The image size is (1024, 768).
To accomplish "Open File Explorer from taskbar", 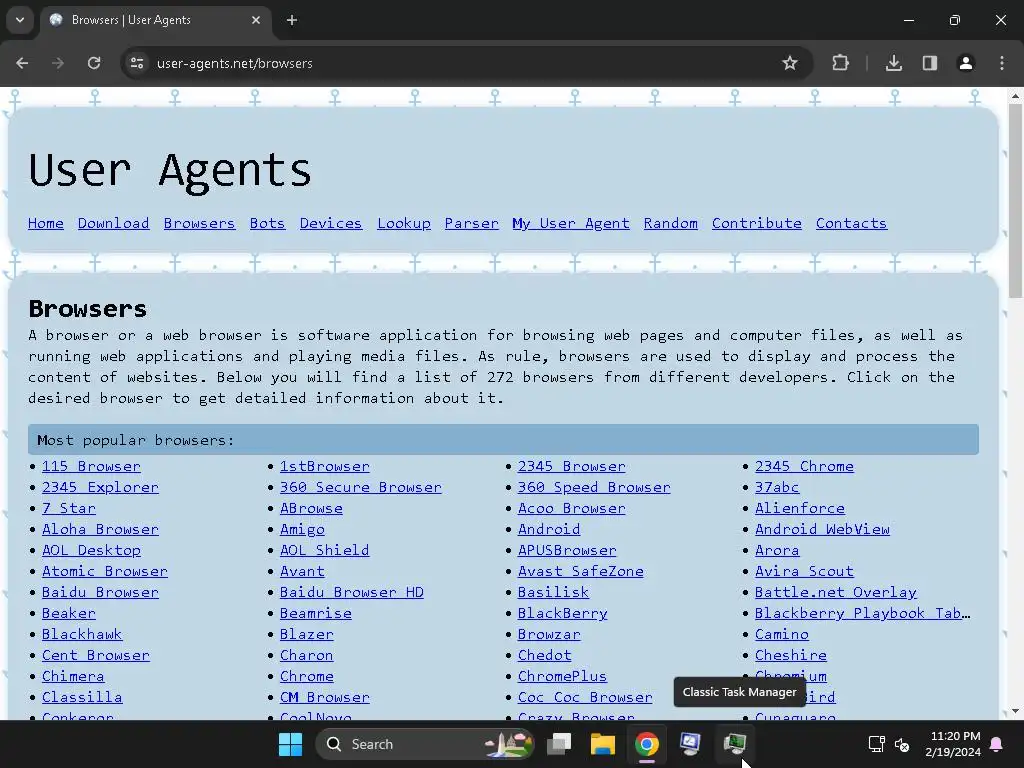I will [603, 744].
